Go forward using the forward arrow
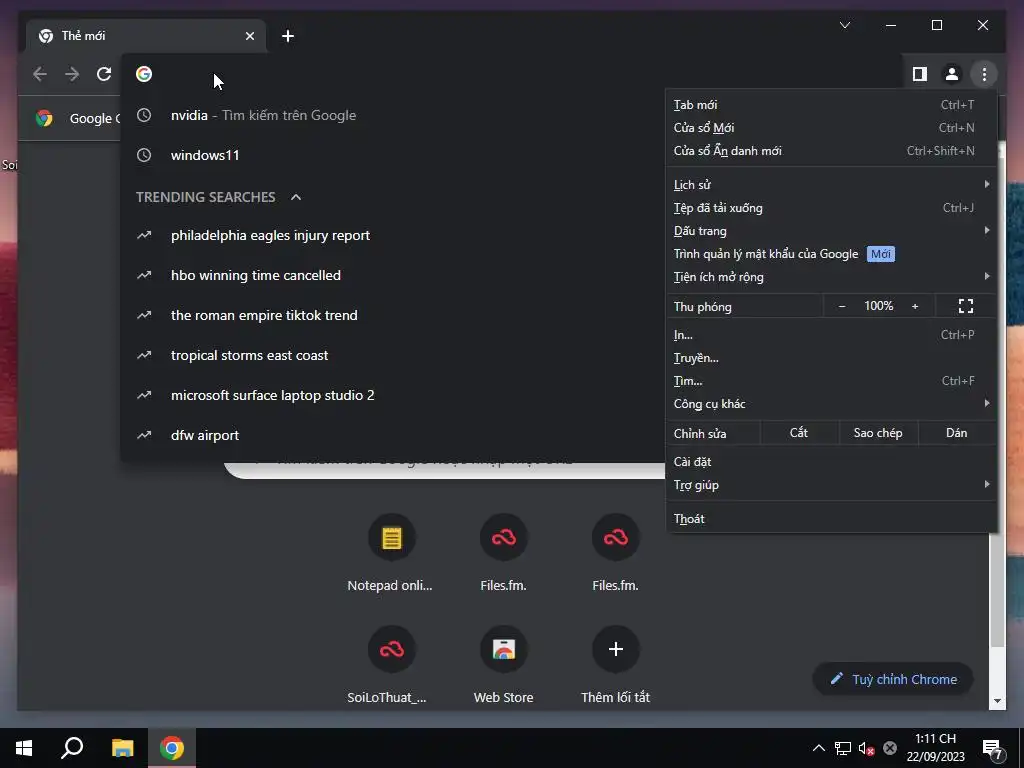Viewport: 1024px width, 768px height. click(x=72, y=74)
